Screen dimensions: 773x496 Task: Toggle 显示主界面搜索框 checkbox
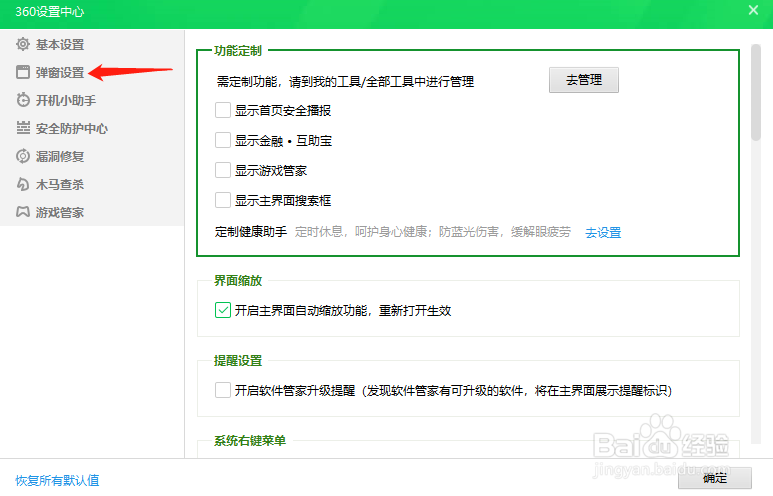(x=223, y=201)
